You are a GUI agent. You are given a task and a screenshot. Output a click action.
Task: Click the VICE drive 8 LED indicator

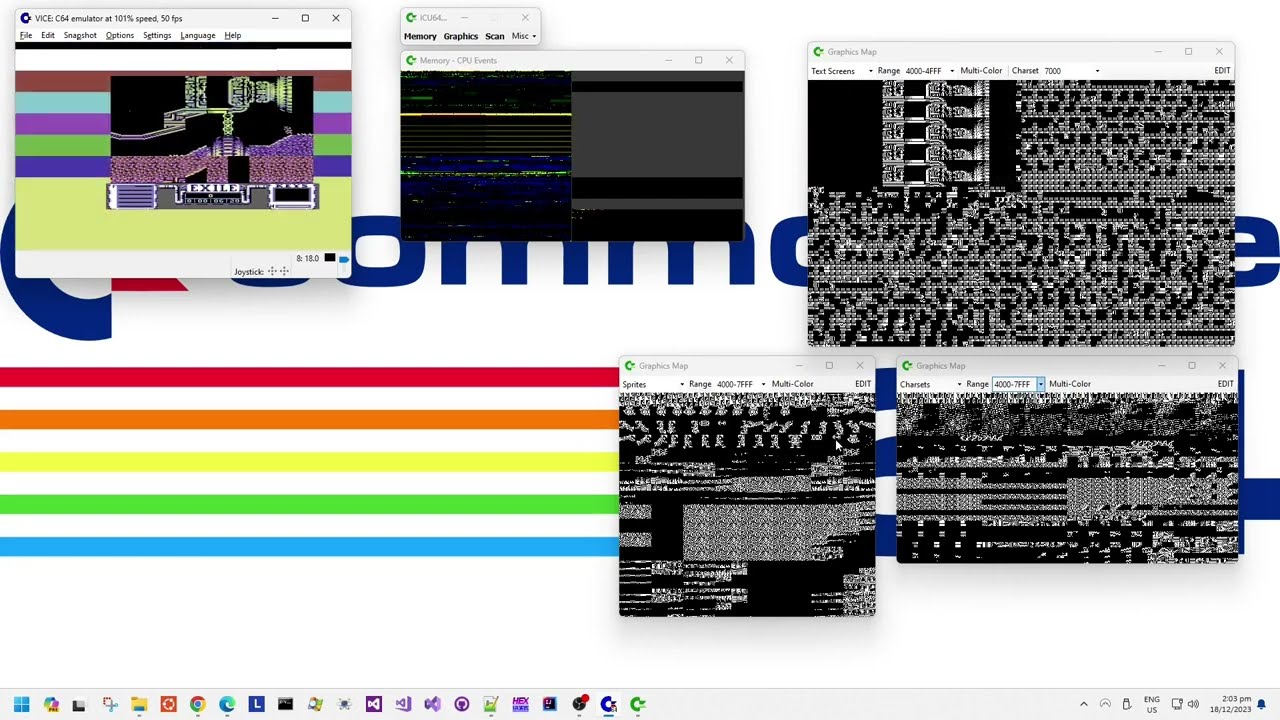tap(329, 258)
